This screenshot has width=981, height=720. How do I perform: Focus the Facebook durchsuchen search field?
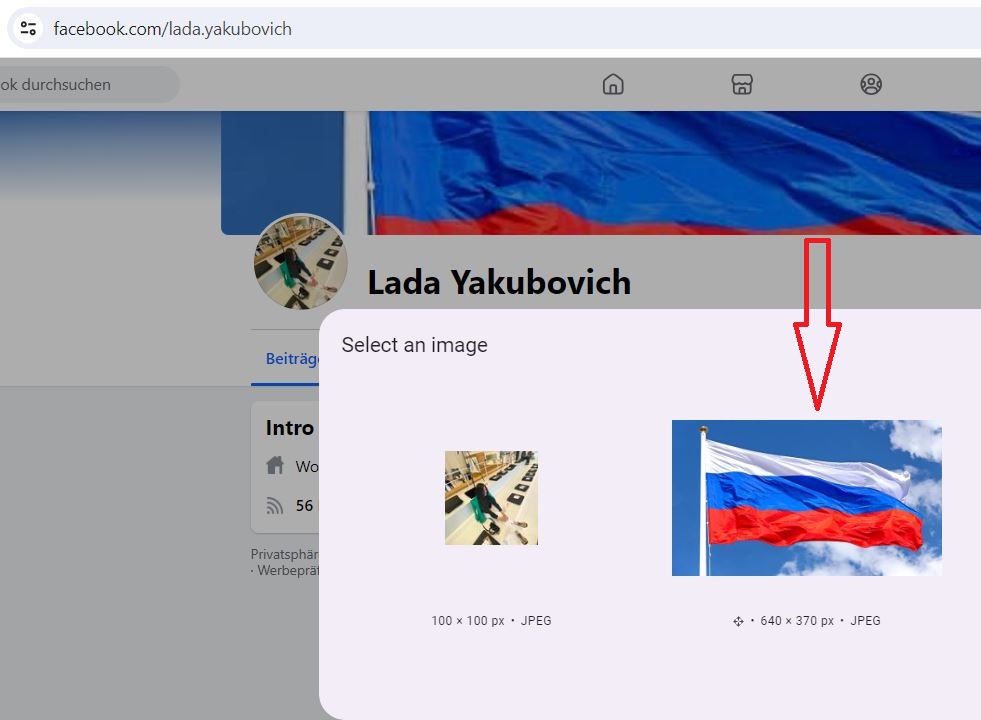[x=88, y=84]
